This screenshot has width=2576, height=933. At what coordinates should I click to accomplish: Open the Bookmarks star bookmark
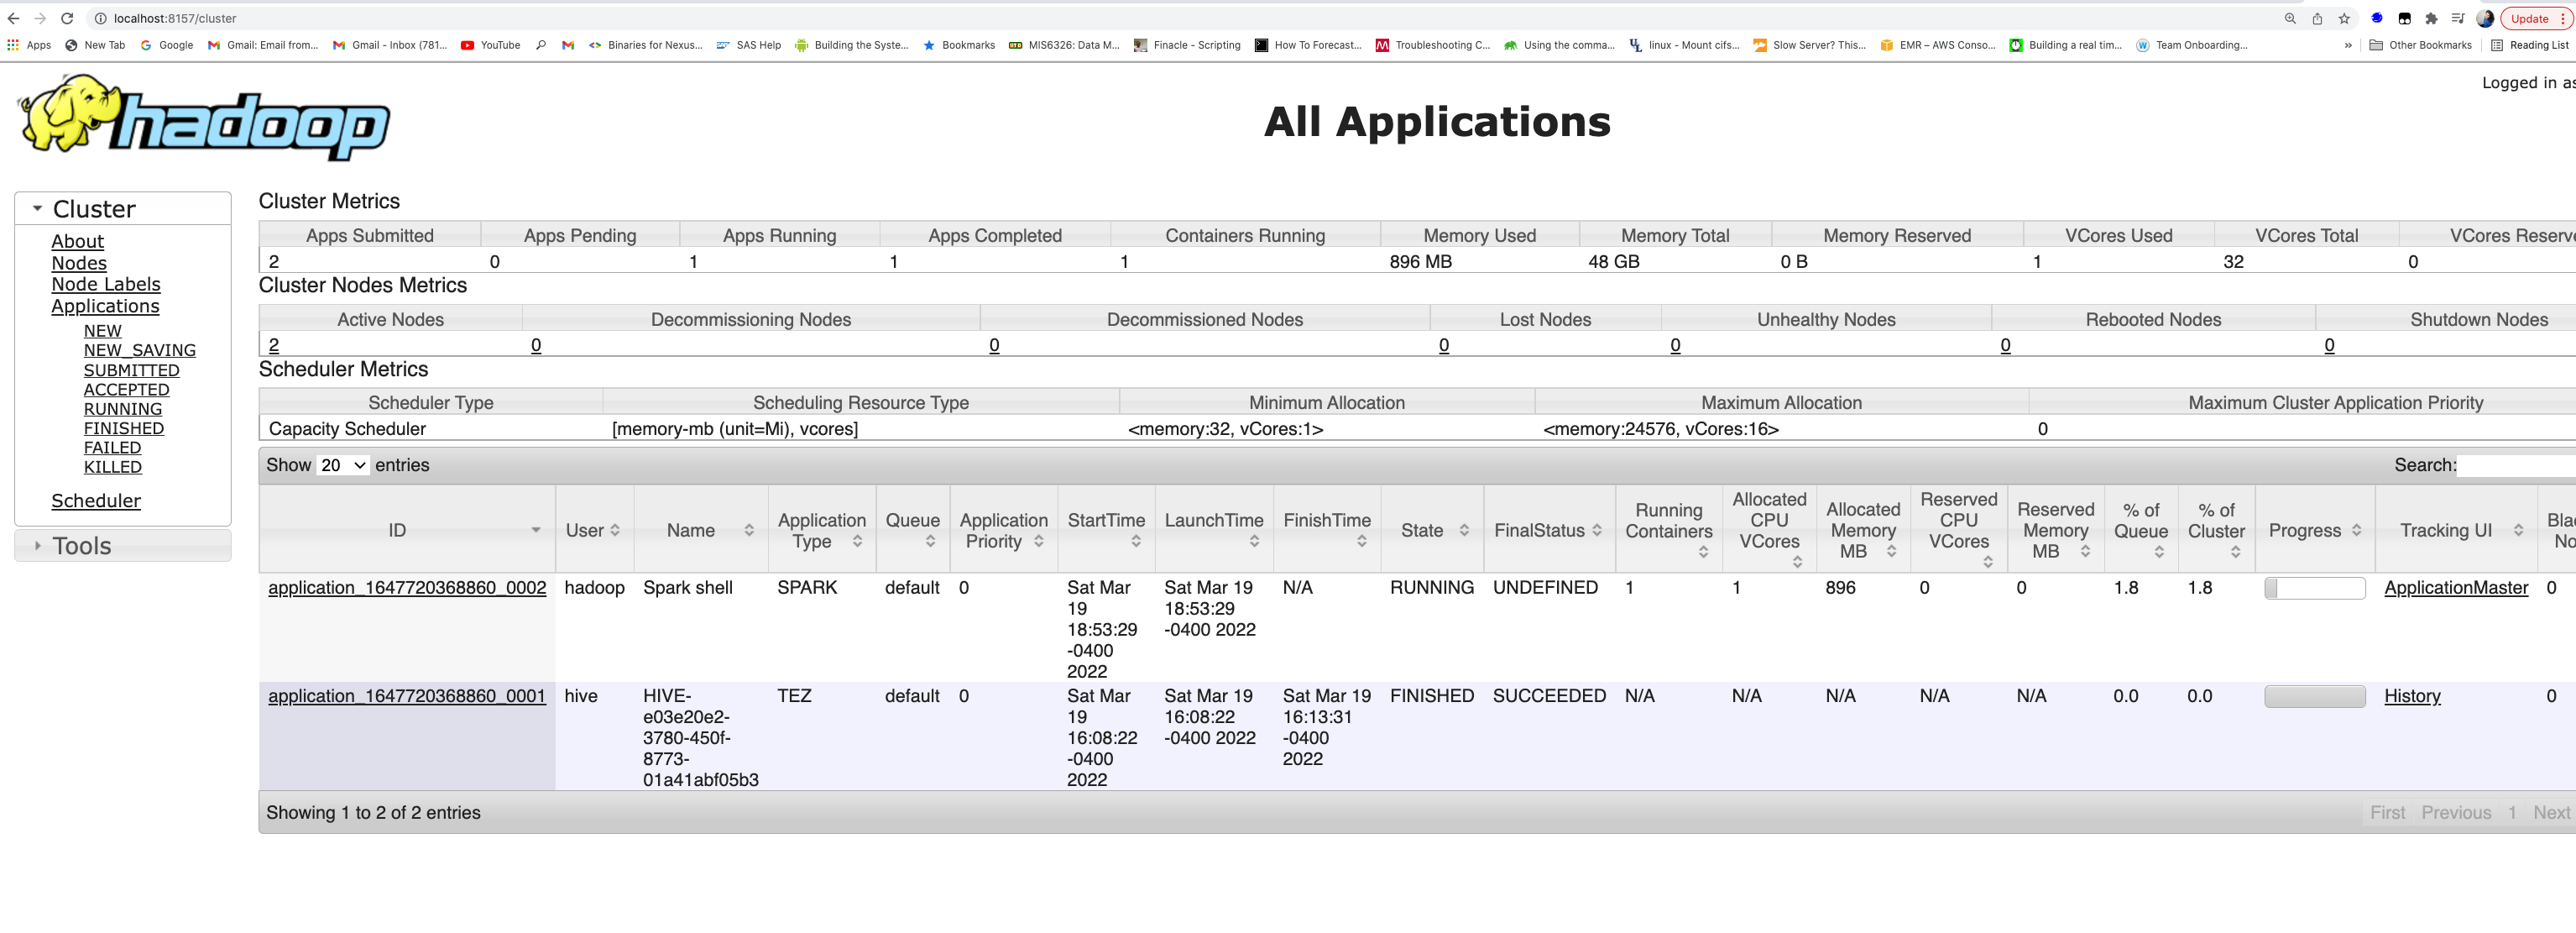959,45
